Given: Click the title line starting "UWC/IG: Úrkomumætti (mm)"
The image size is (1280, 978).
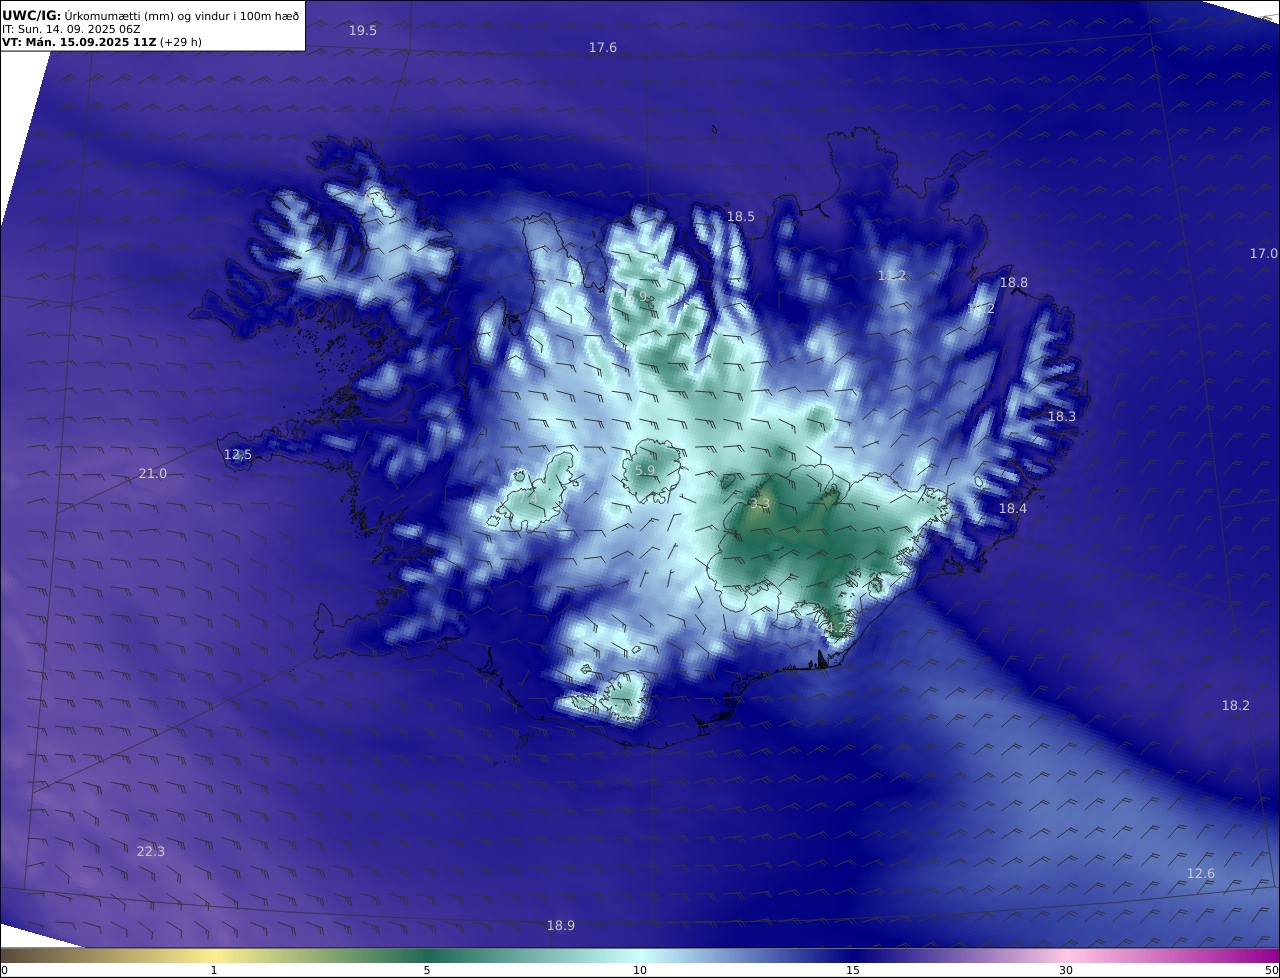Looking at the screenshot, I should (x=151, y=15).
